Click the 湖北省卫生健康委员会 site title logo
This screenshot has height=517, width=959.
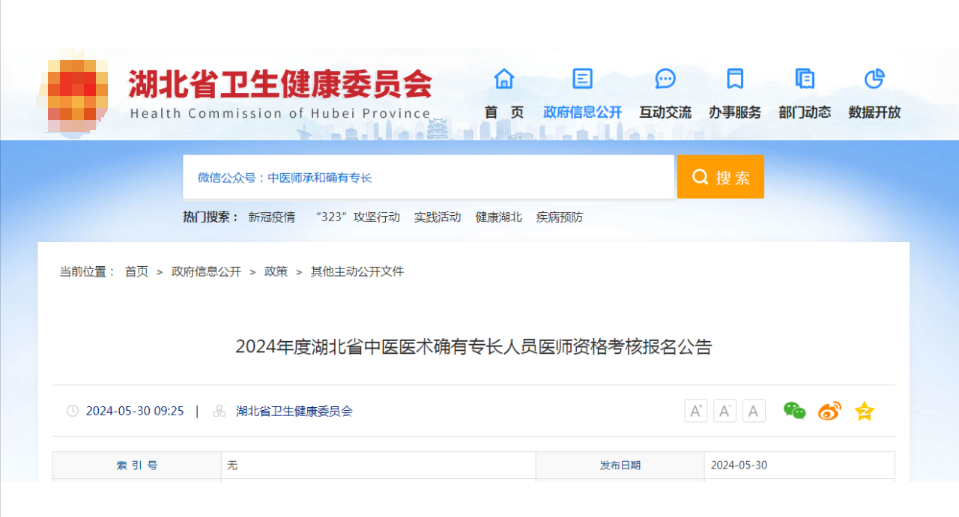click(280, 85)
